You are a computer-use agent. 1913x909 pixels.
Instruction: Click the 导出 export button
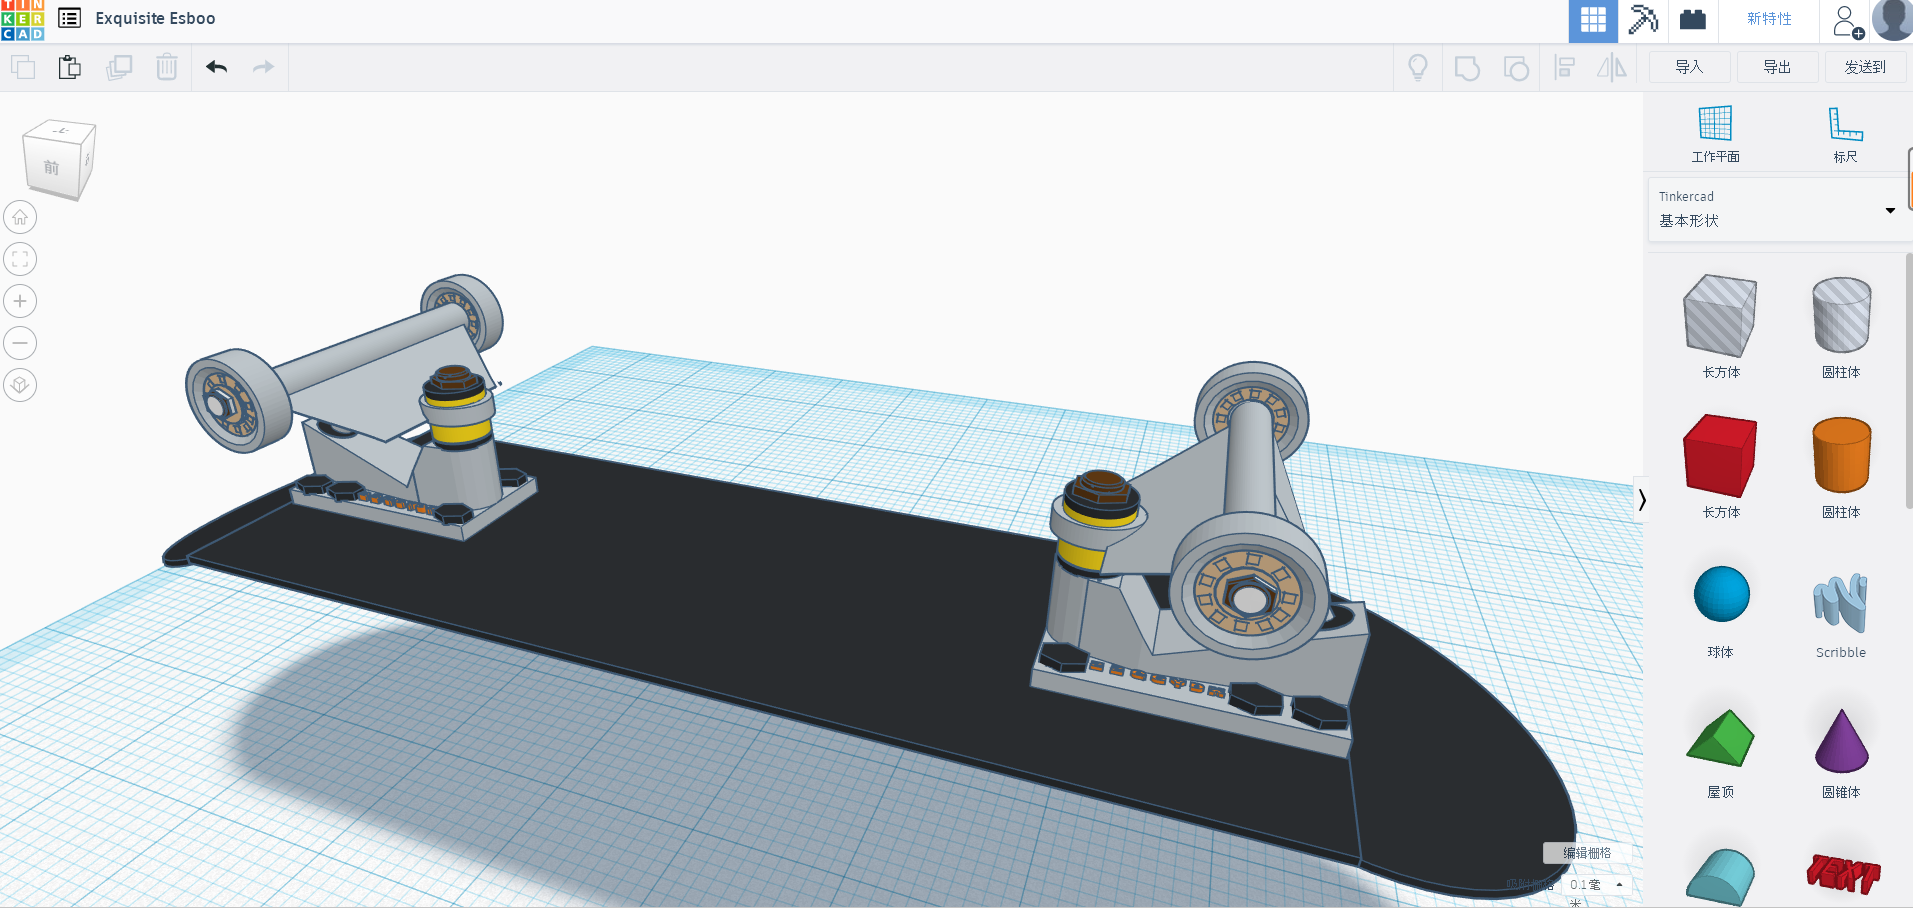(x=1777, y=67)
